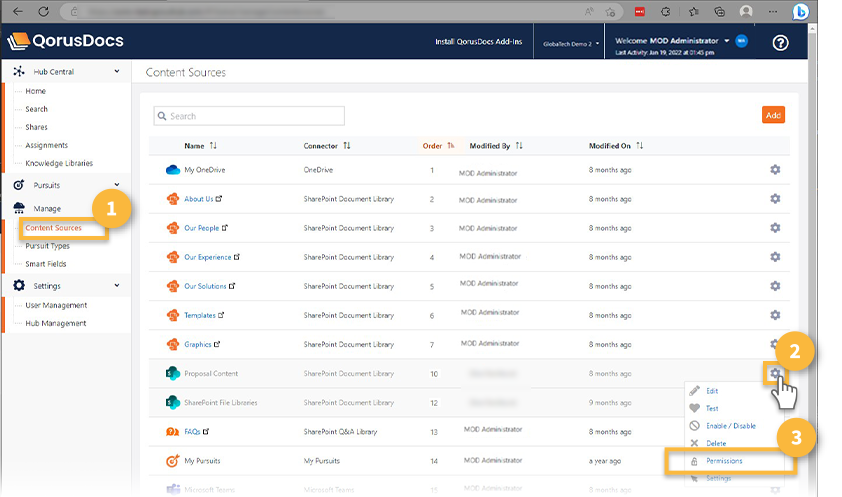Open external link icon beside Templates
The height and width of the screenshot is (497, 842).
tap(221, 315)
